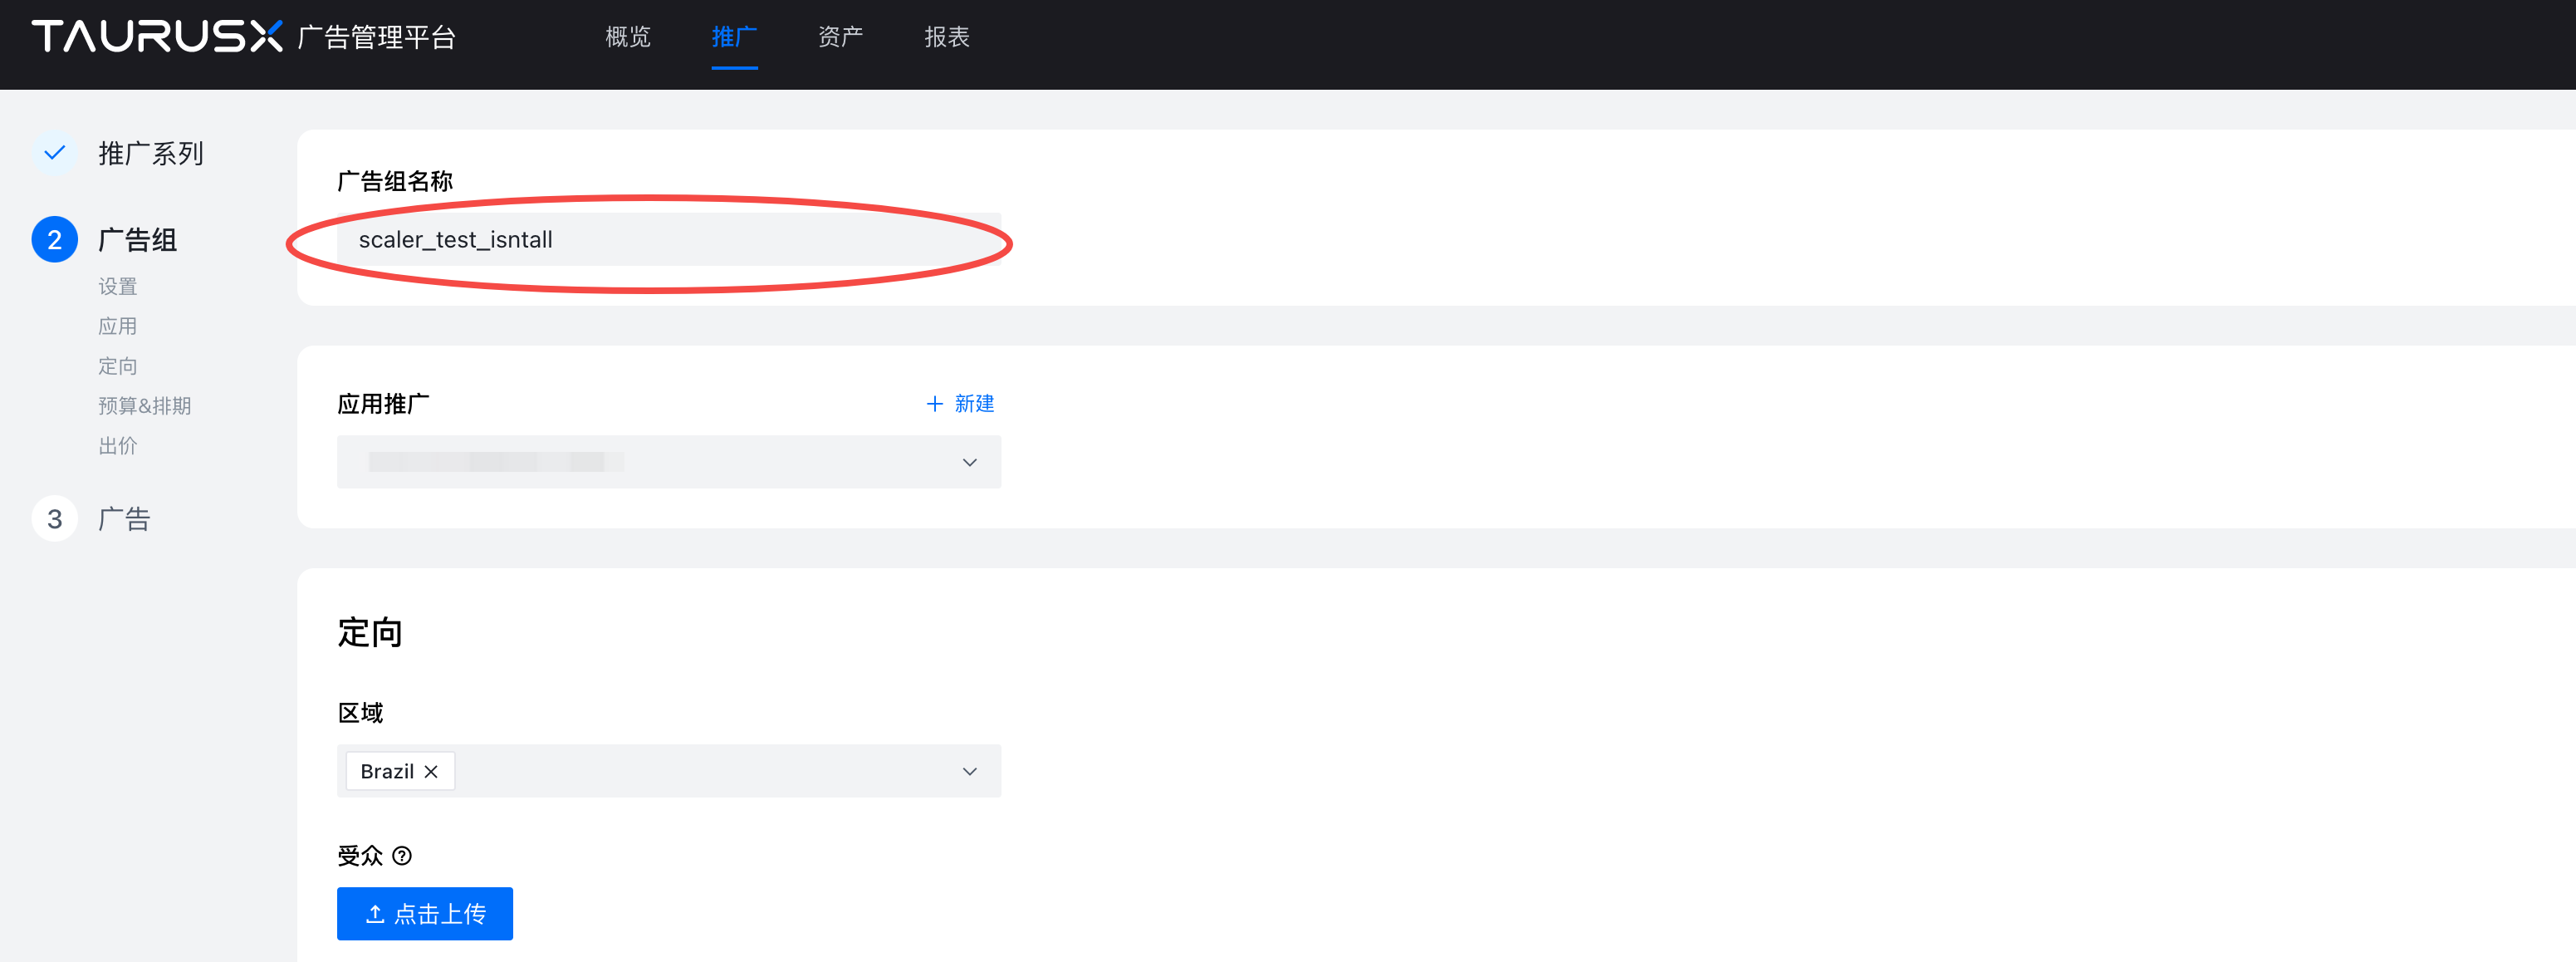Open the 概览 overview tab
Viewport: 2576px width, 962px height.
(x=628, y=37)
